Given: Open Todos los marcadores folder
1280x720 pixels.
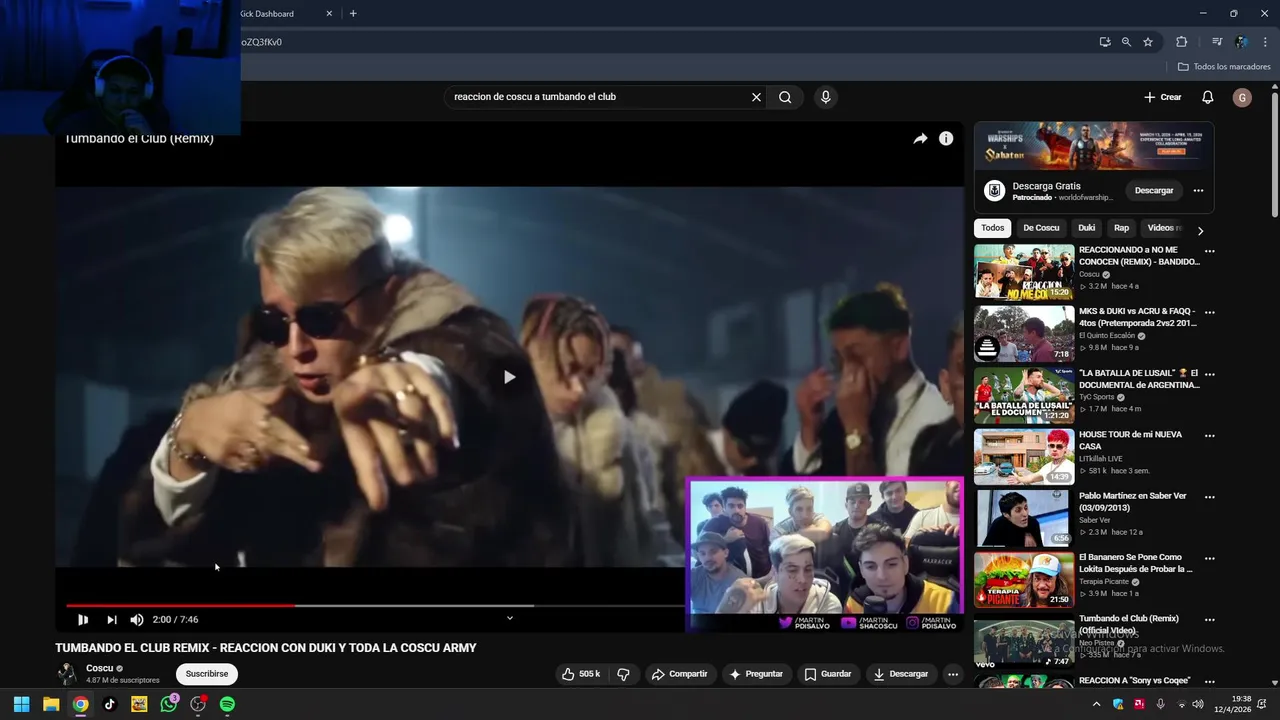Looking at the screenshot, I should point(1224,67).
